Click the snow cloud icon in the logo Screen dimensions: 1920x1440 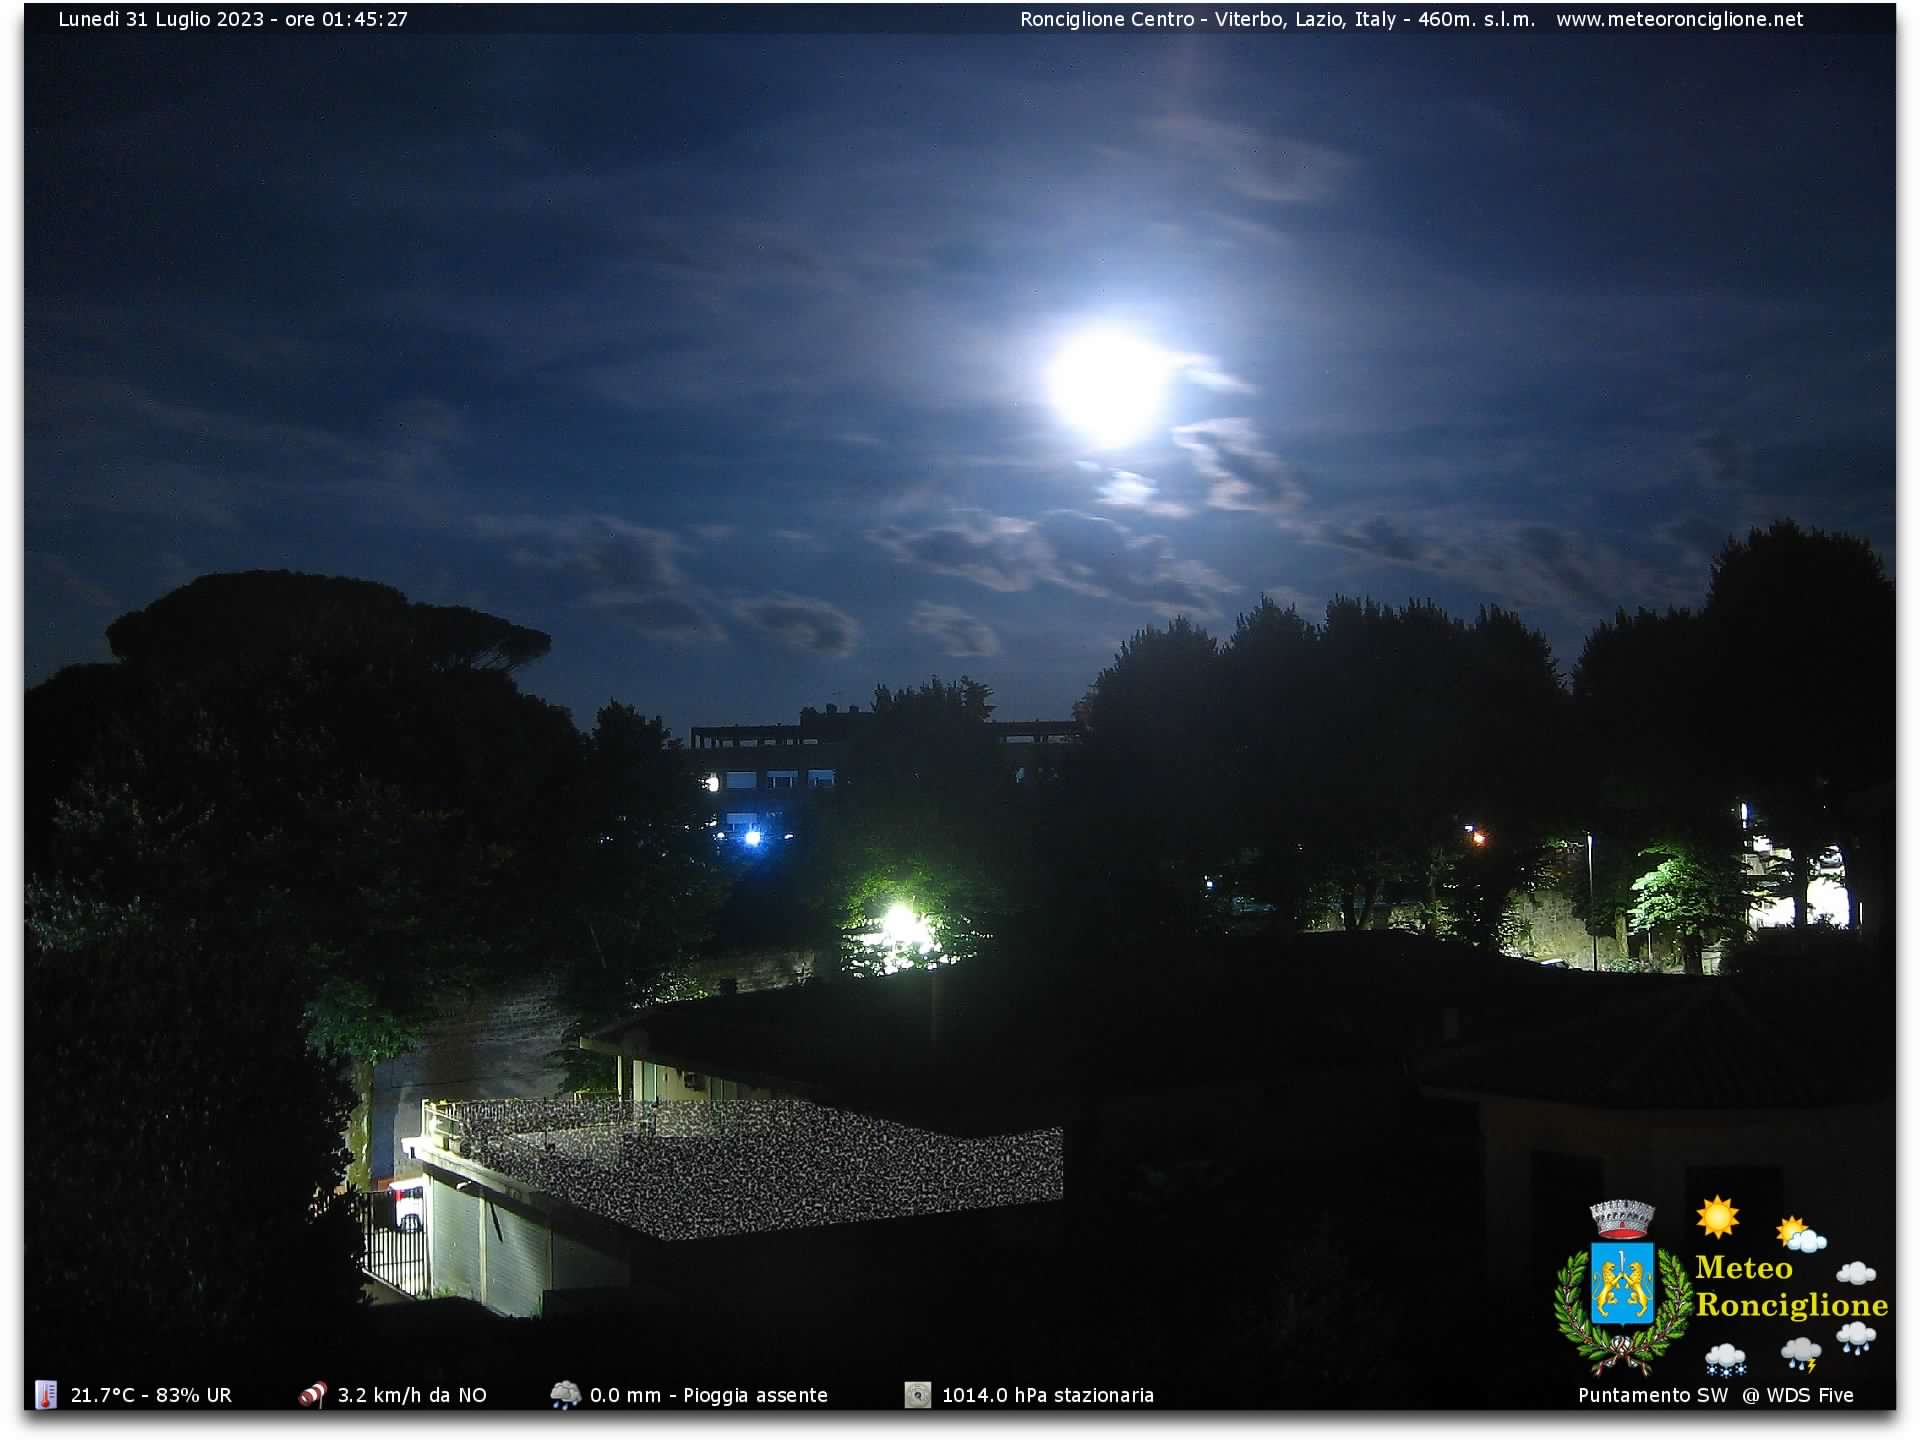[1725, 1358]
